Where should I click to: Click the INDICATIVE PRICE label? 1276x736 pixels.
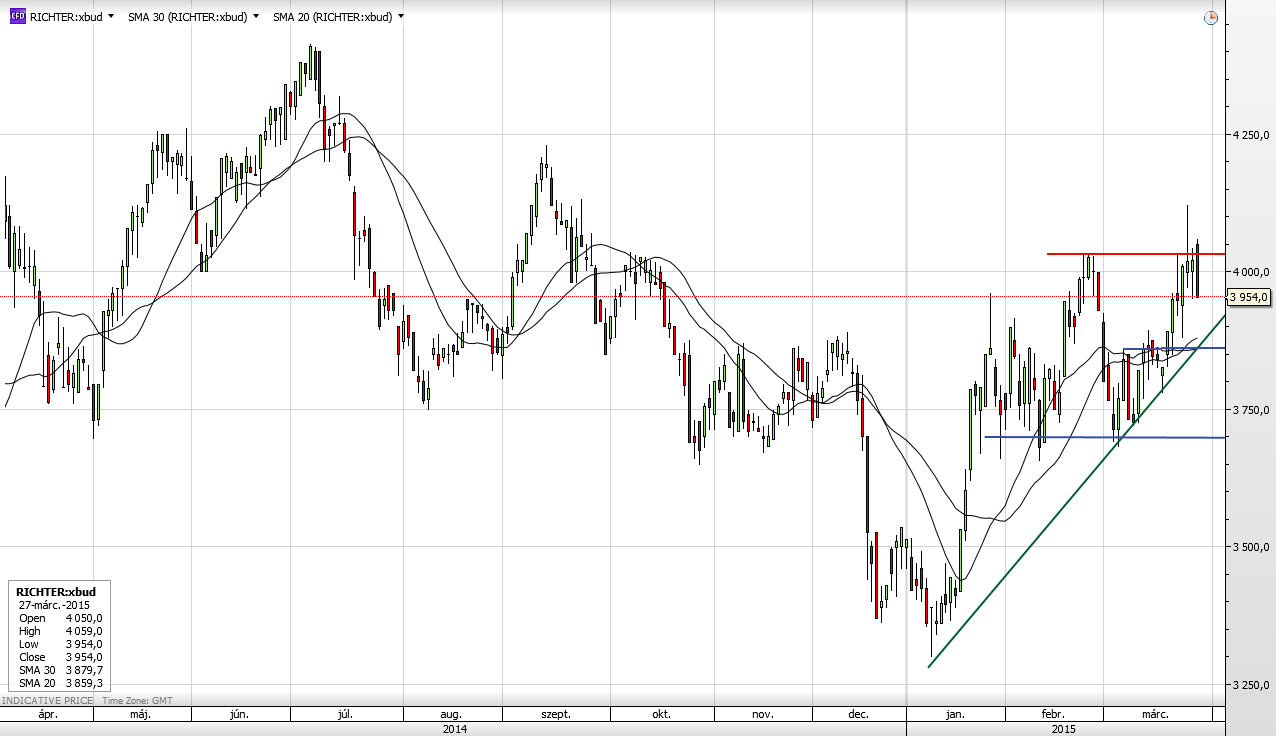48,701
